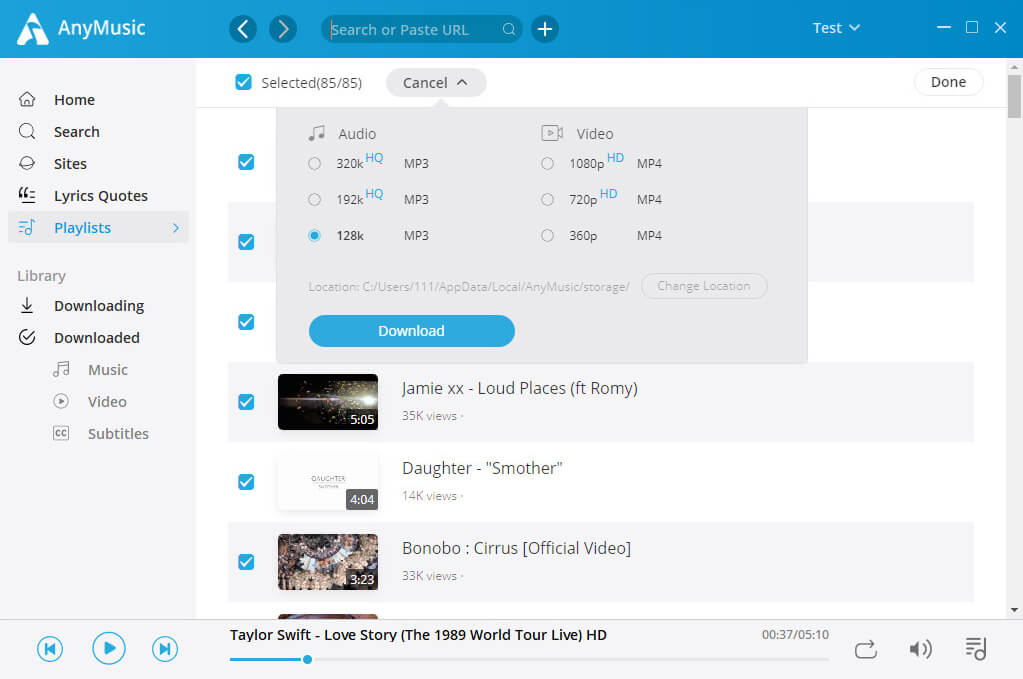Select 720p HD MP4 video option

point(547,200)
